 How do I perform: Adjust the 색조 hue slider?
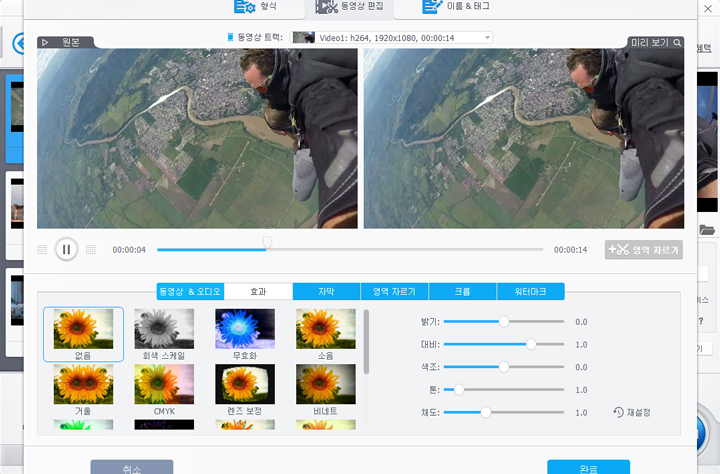pyautogui.click(x=504, y=367)
